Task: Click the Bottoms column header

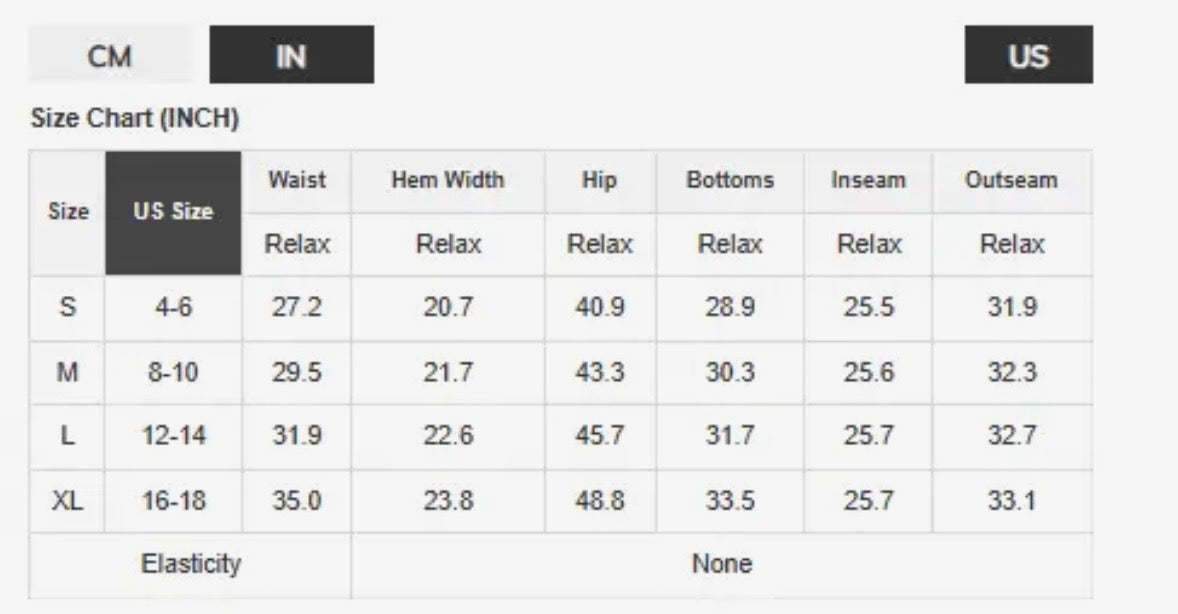Action: tap(730, 181)
